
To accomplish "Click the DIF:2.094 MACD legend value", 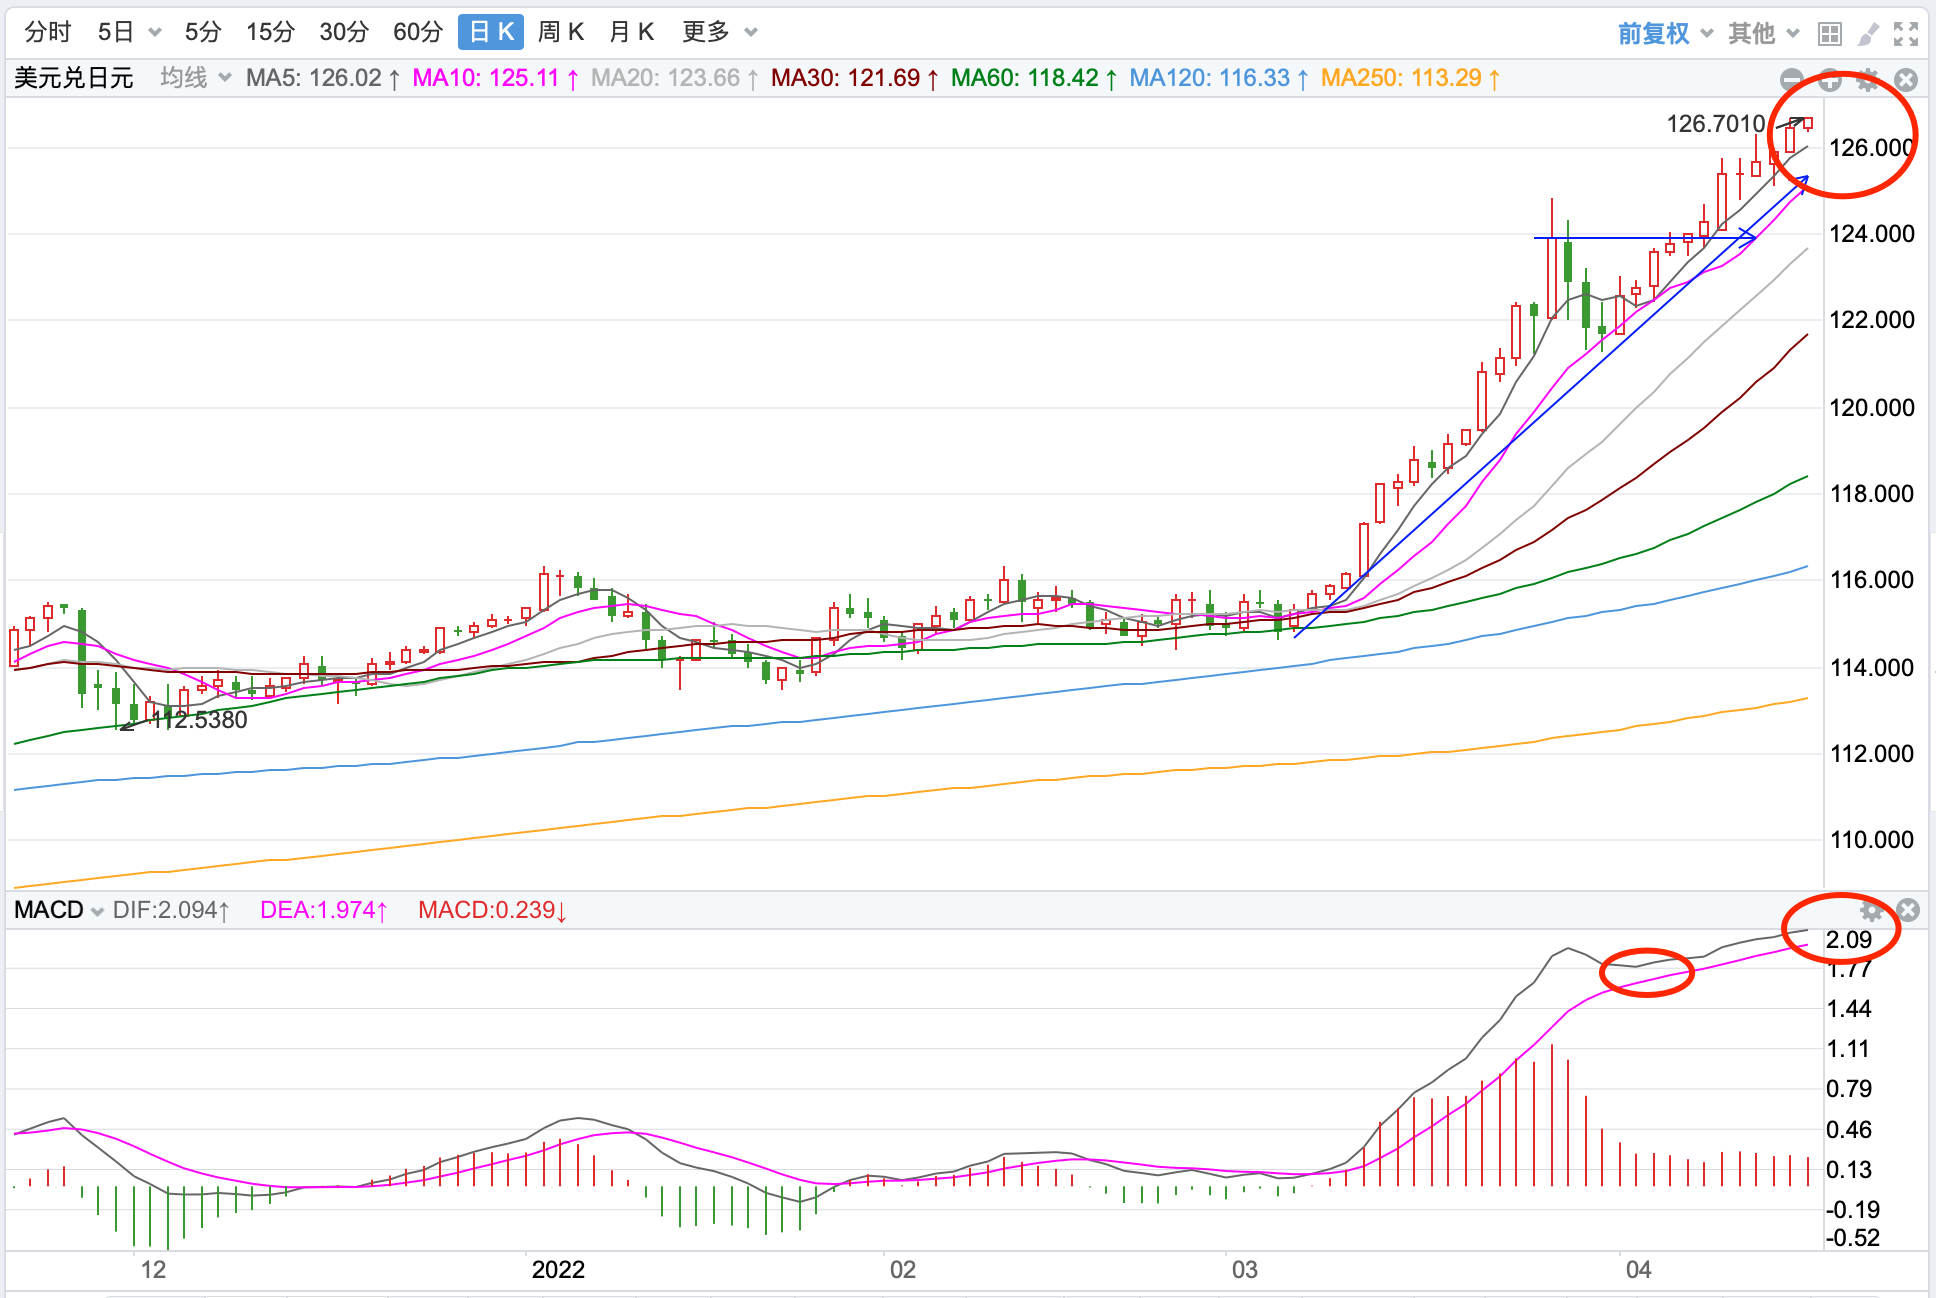I will click(x=171, y=910).
